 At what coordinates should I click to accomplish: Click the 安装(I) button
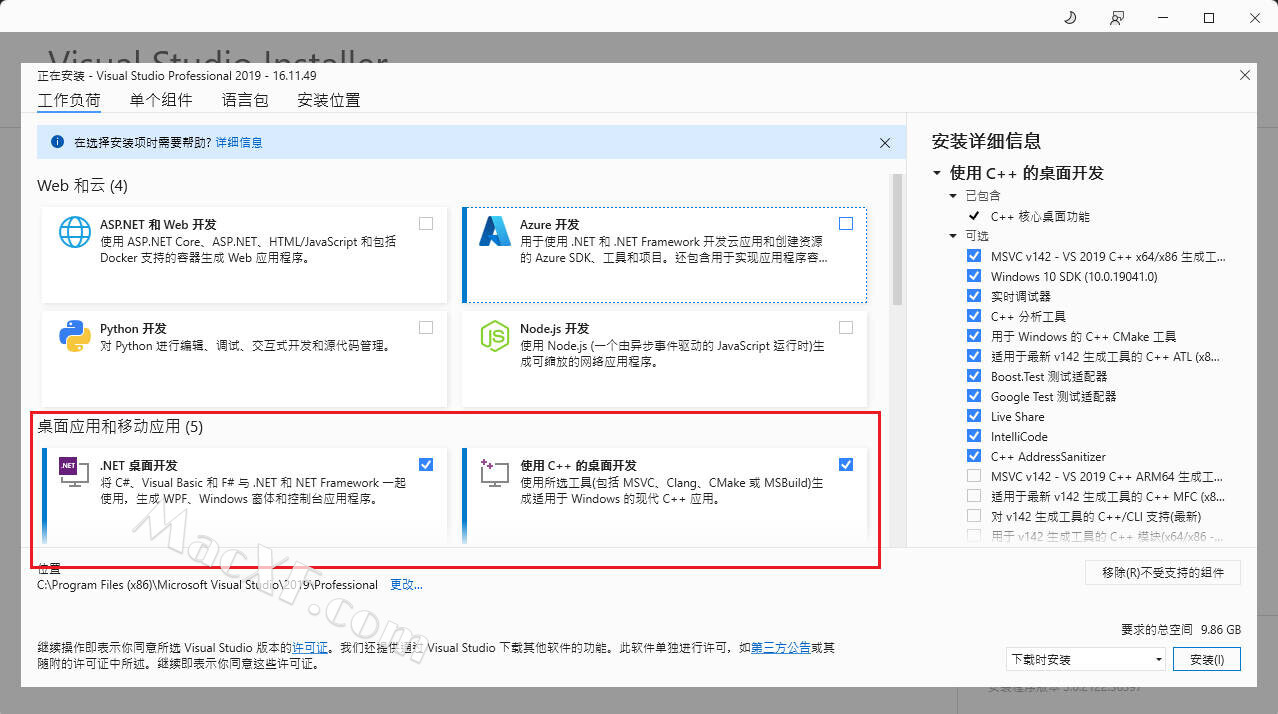(1207, 659)
